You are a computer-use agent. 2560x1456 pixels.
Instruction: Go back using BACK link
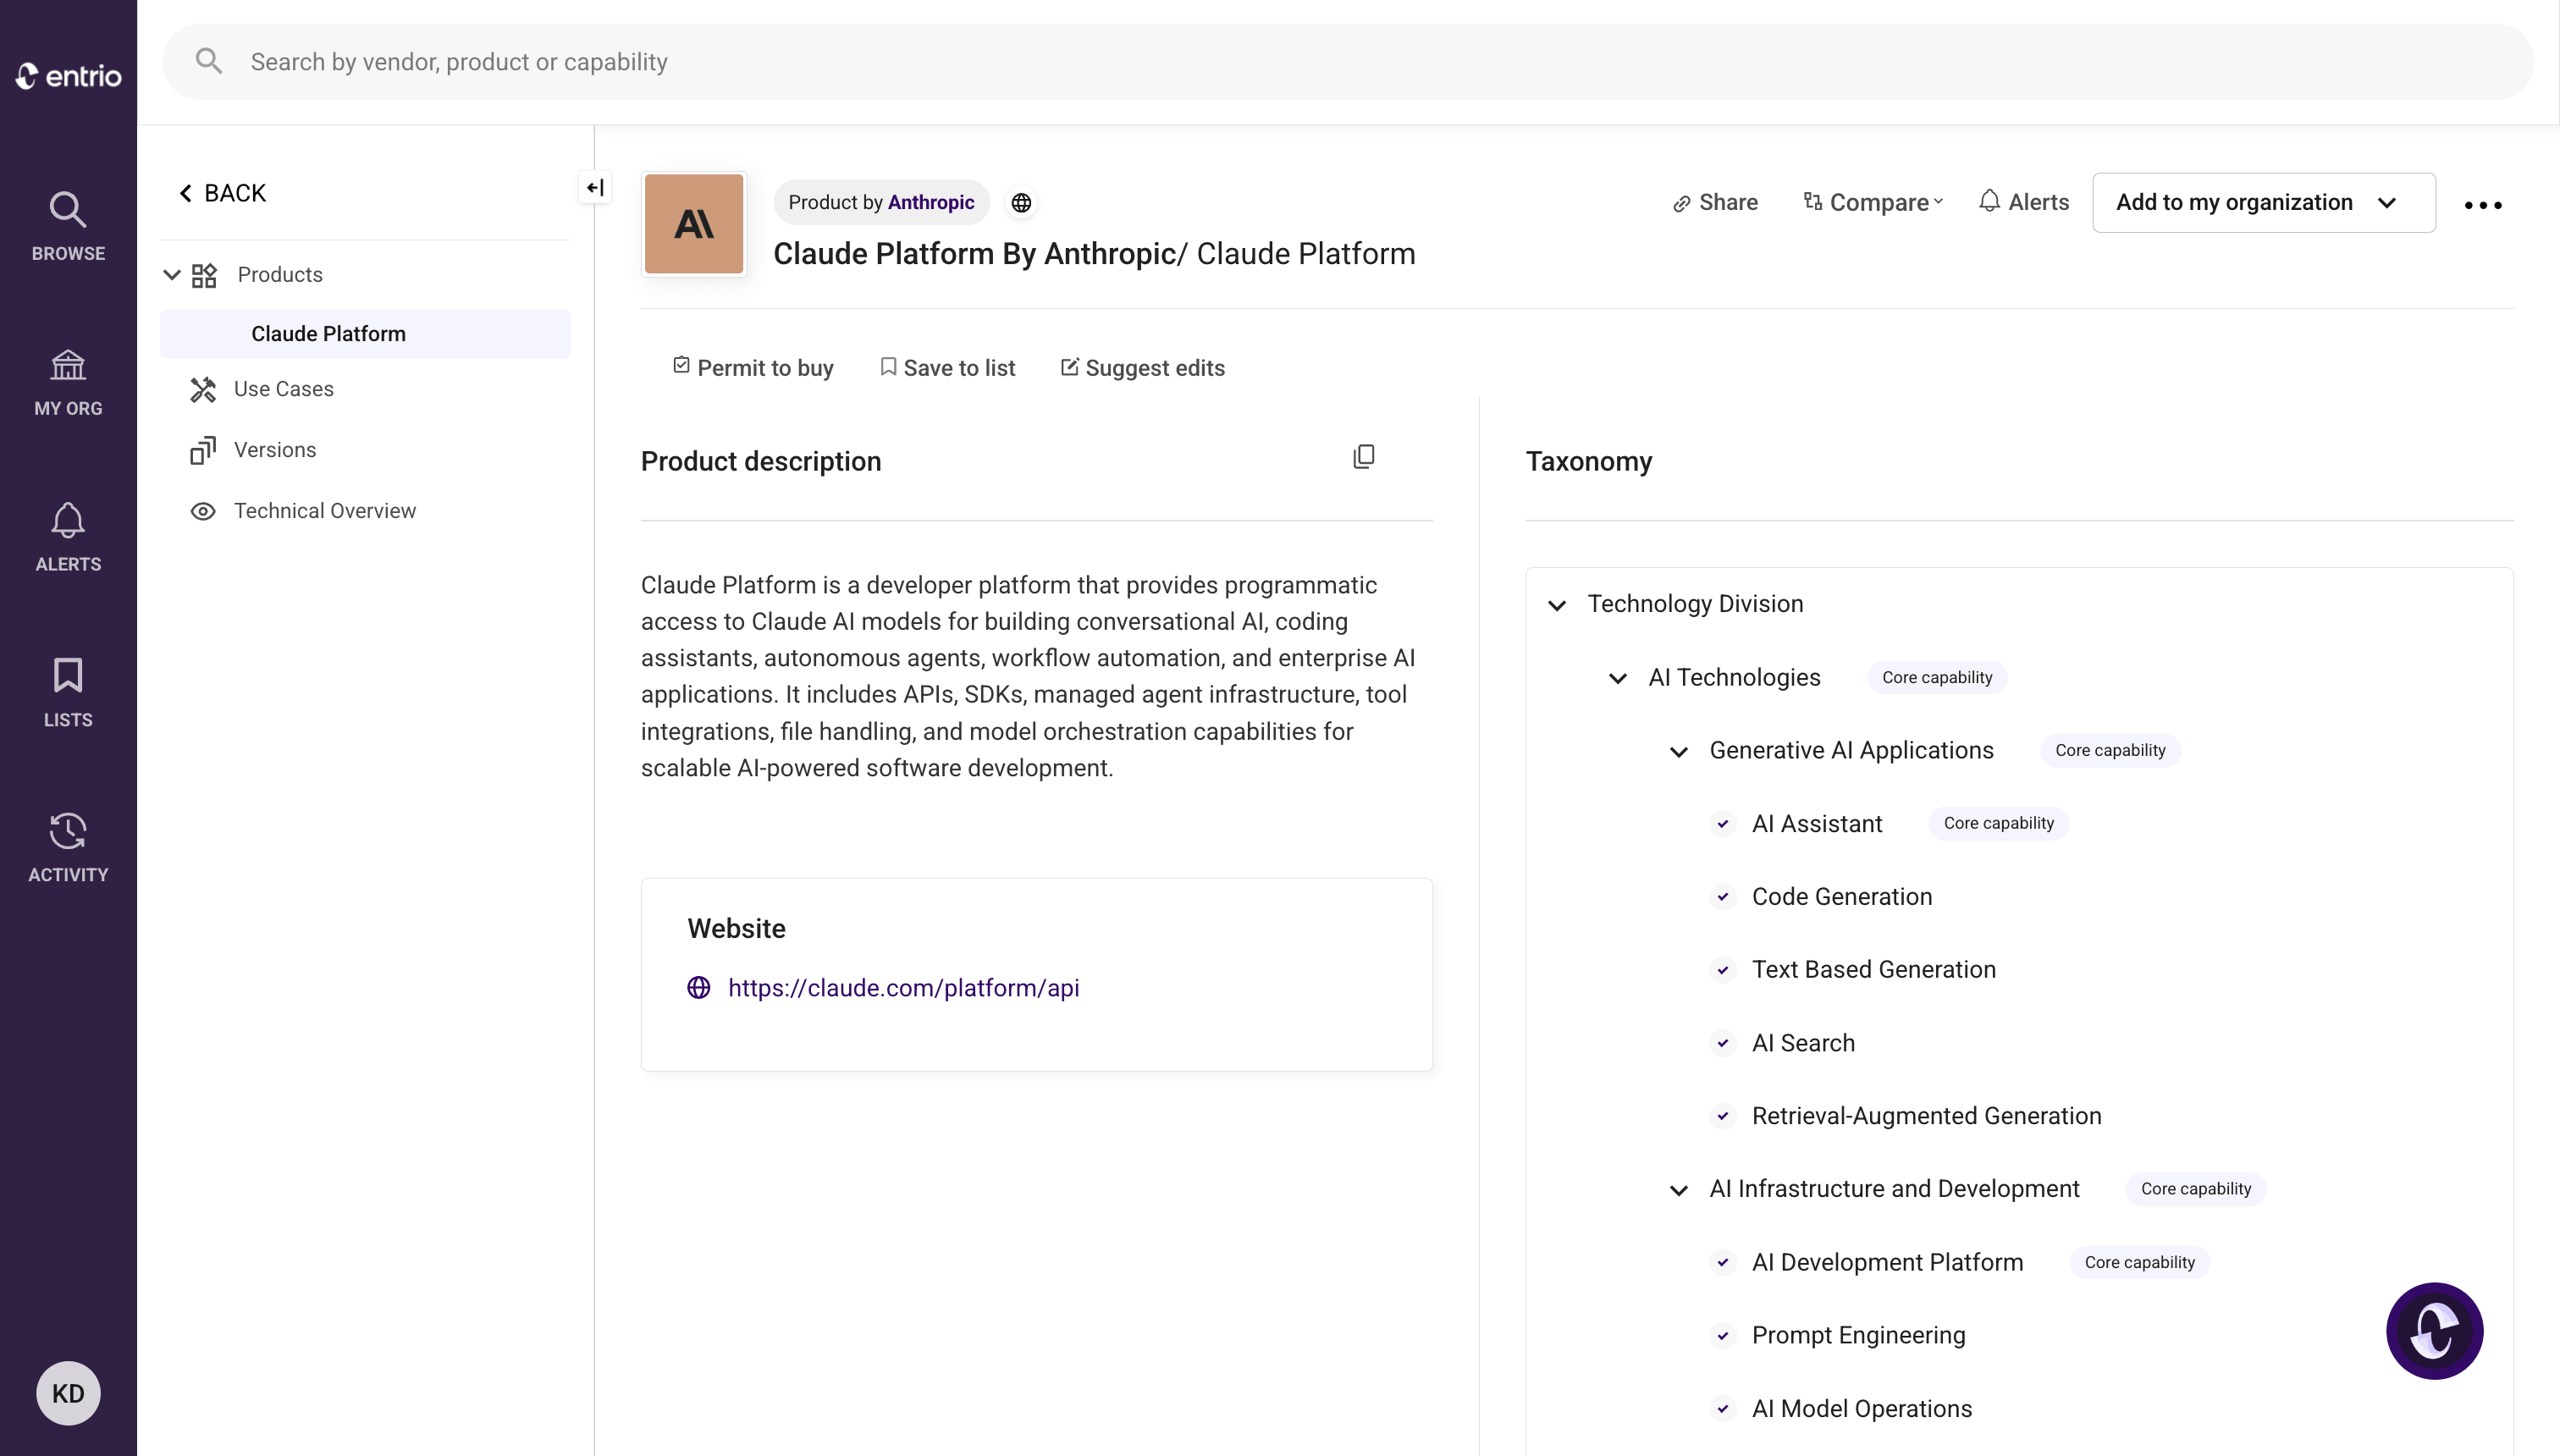pyautogui.click(x=222, y=193)
